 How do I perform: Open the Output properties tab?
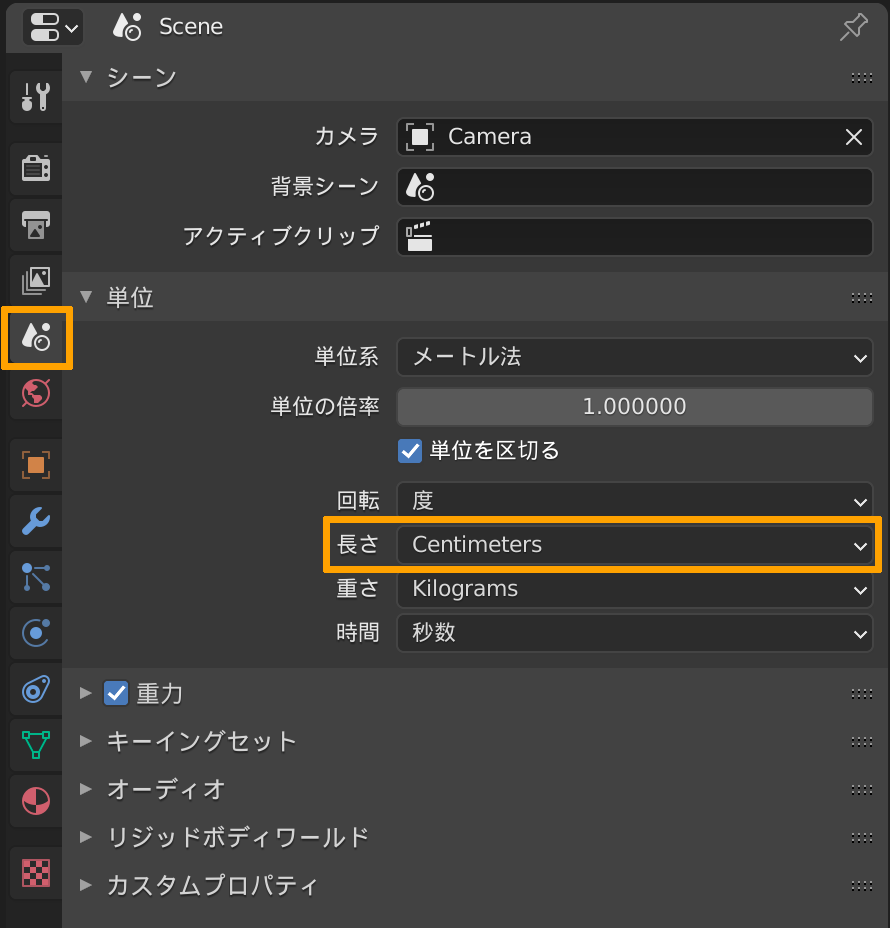tap(36, 224)
